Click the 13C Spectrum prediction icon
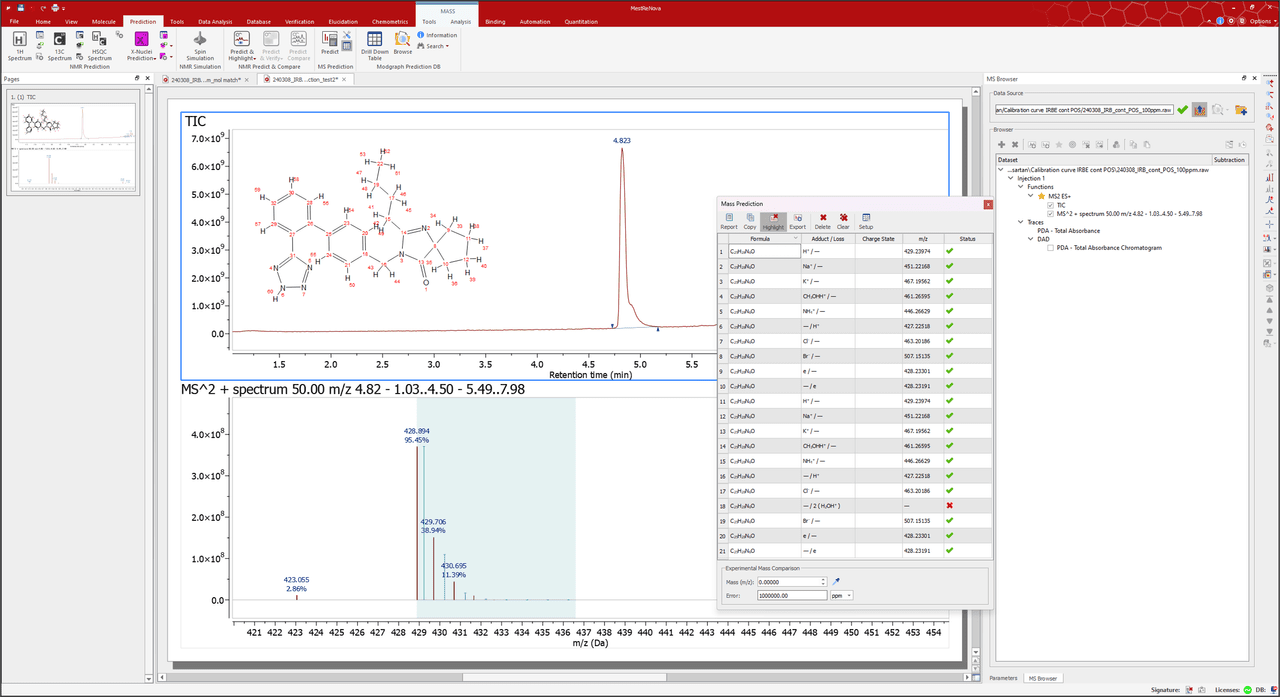Screen dimensions: 1280x697 click(x=60, y=46)
